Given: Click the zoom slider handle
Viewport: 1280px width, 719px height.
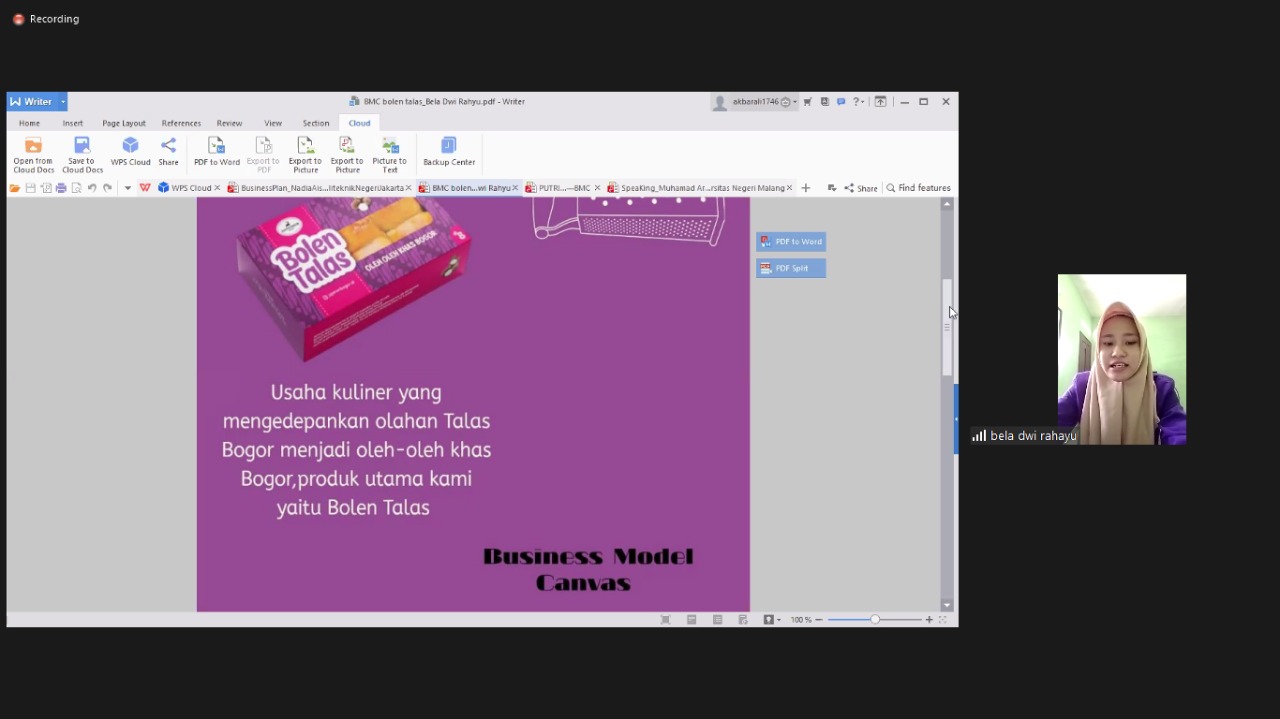Looking at the screenshot, I should [875, 620].
